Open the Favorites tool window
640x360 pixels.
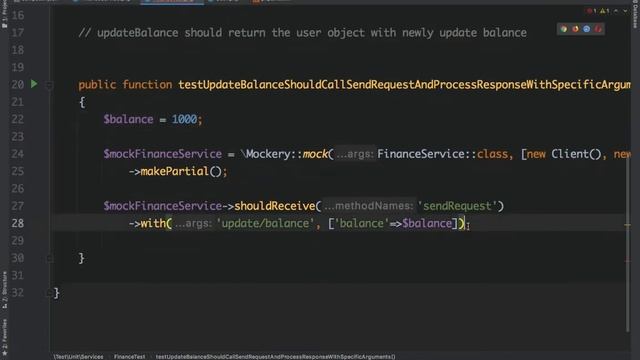tap(4, 337)
